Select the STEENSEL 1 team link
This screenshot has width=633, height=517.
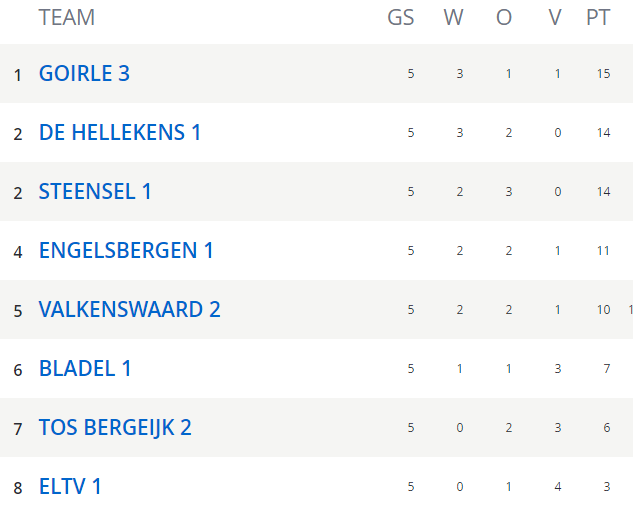(x=95, y=191)
